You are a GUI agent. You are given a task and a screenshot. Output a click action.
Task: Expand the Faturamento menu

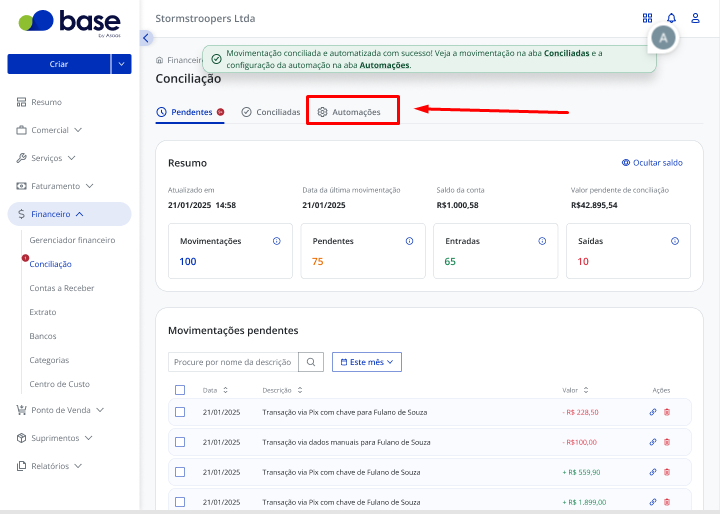click(x=55, y=186)
